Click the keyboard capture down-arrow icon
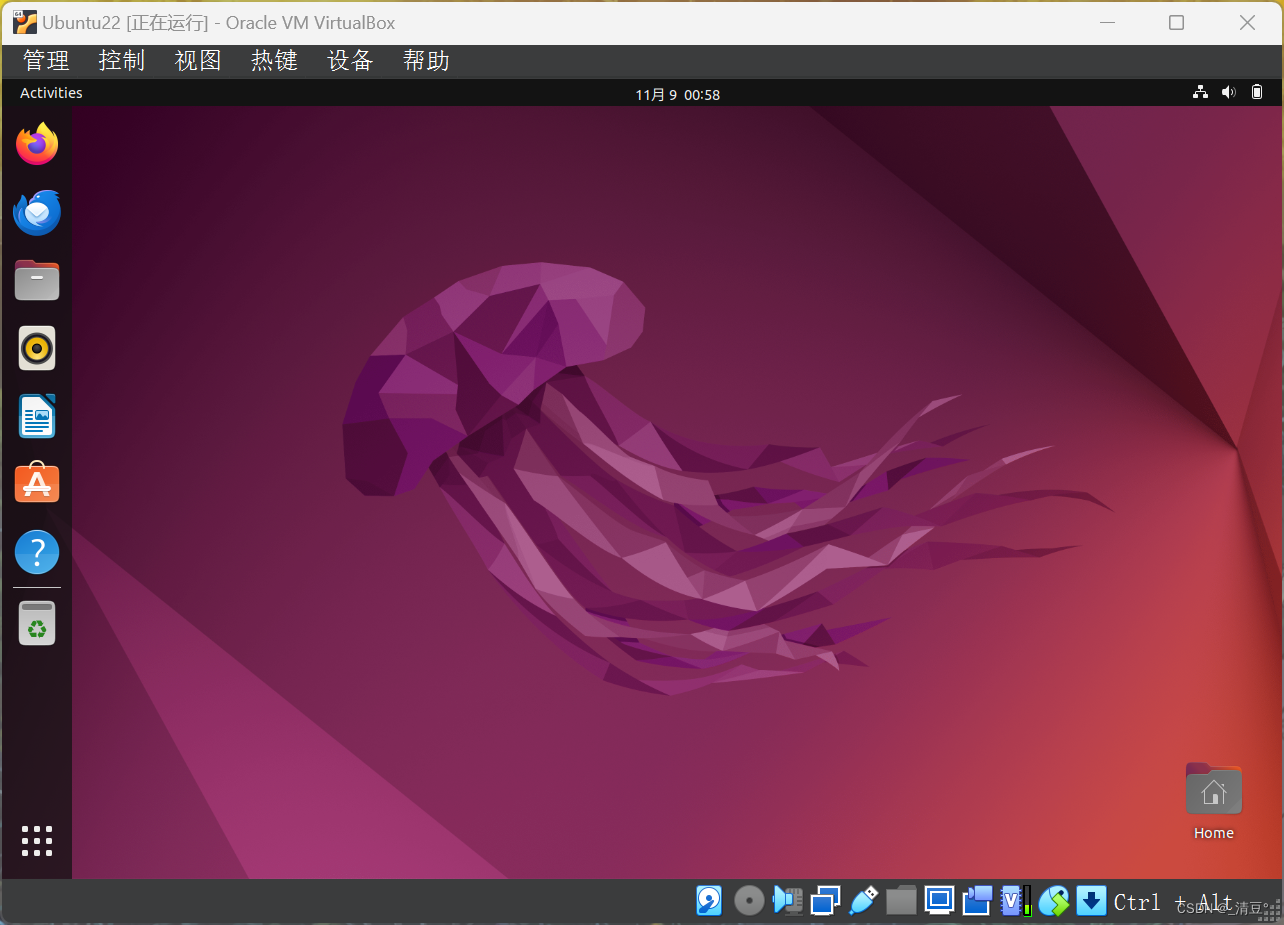This screenshot has width=1284, height=925. pos(1091,901)
